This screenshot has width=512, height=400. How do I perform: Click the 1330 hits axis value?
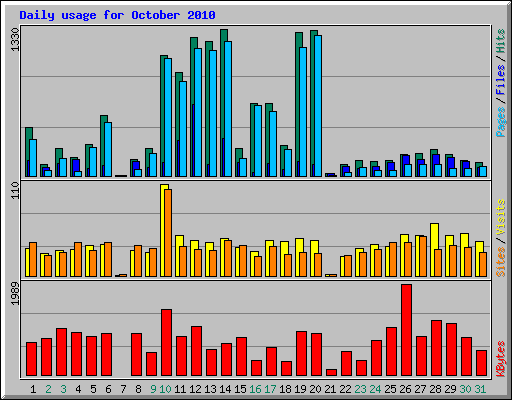(15, 40)
